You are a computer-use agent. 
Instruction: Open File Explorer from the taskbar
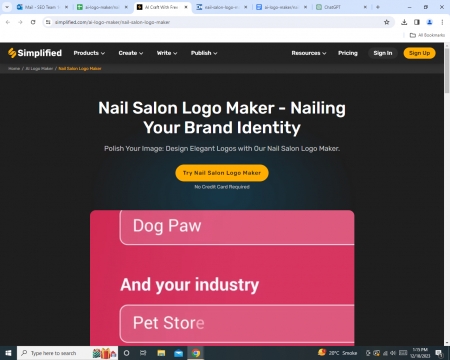point(161,353)
